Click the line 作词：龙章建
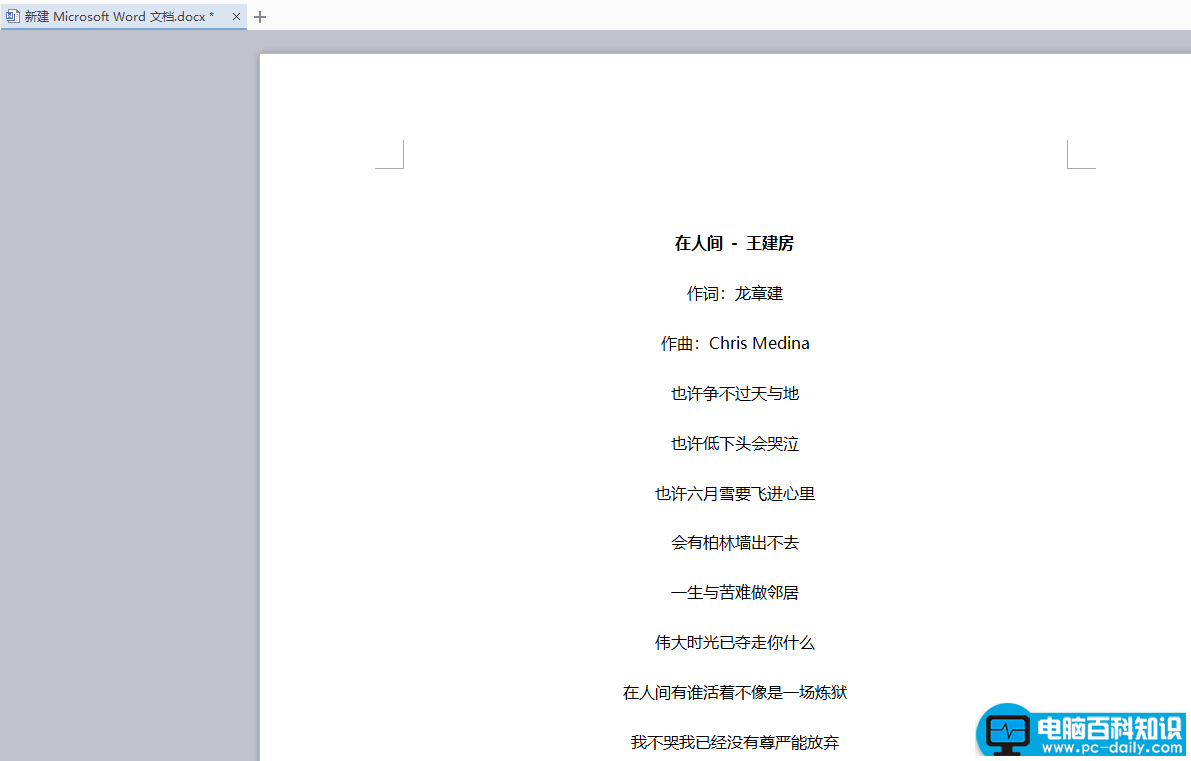The width and height of the screenshot is (1191, 761). pyautogui.click(x=735, y=293)
